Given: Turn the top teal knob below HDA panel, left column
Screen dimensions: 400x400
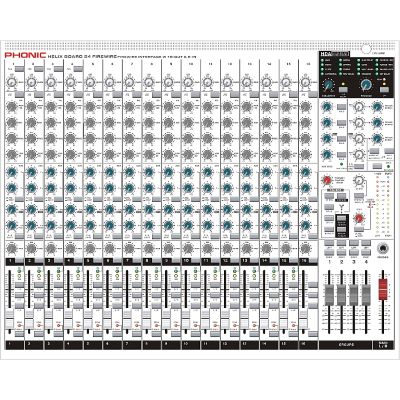Looking at the screenshot, I should [x=326, y=107].
